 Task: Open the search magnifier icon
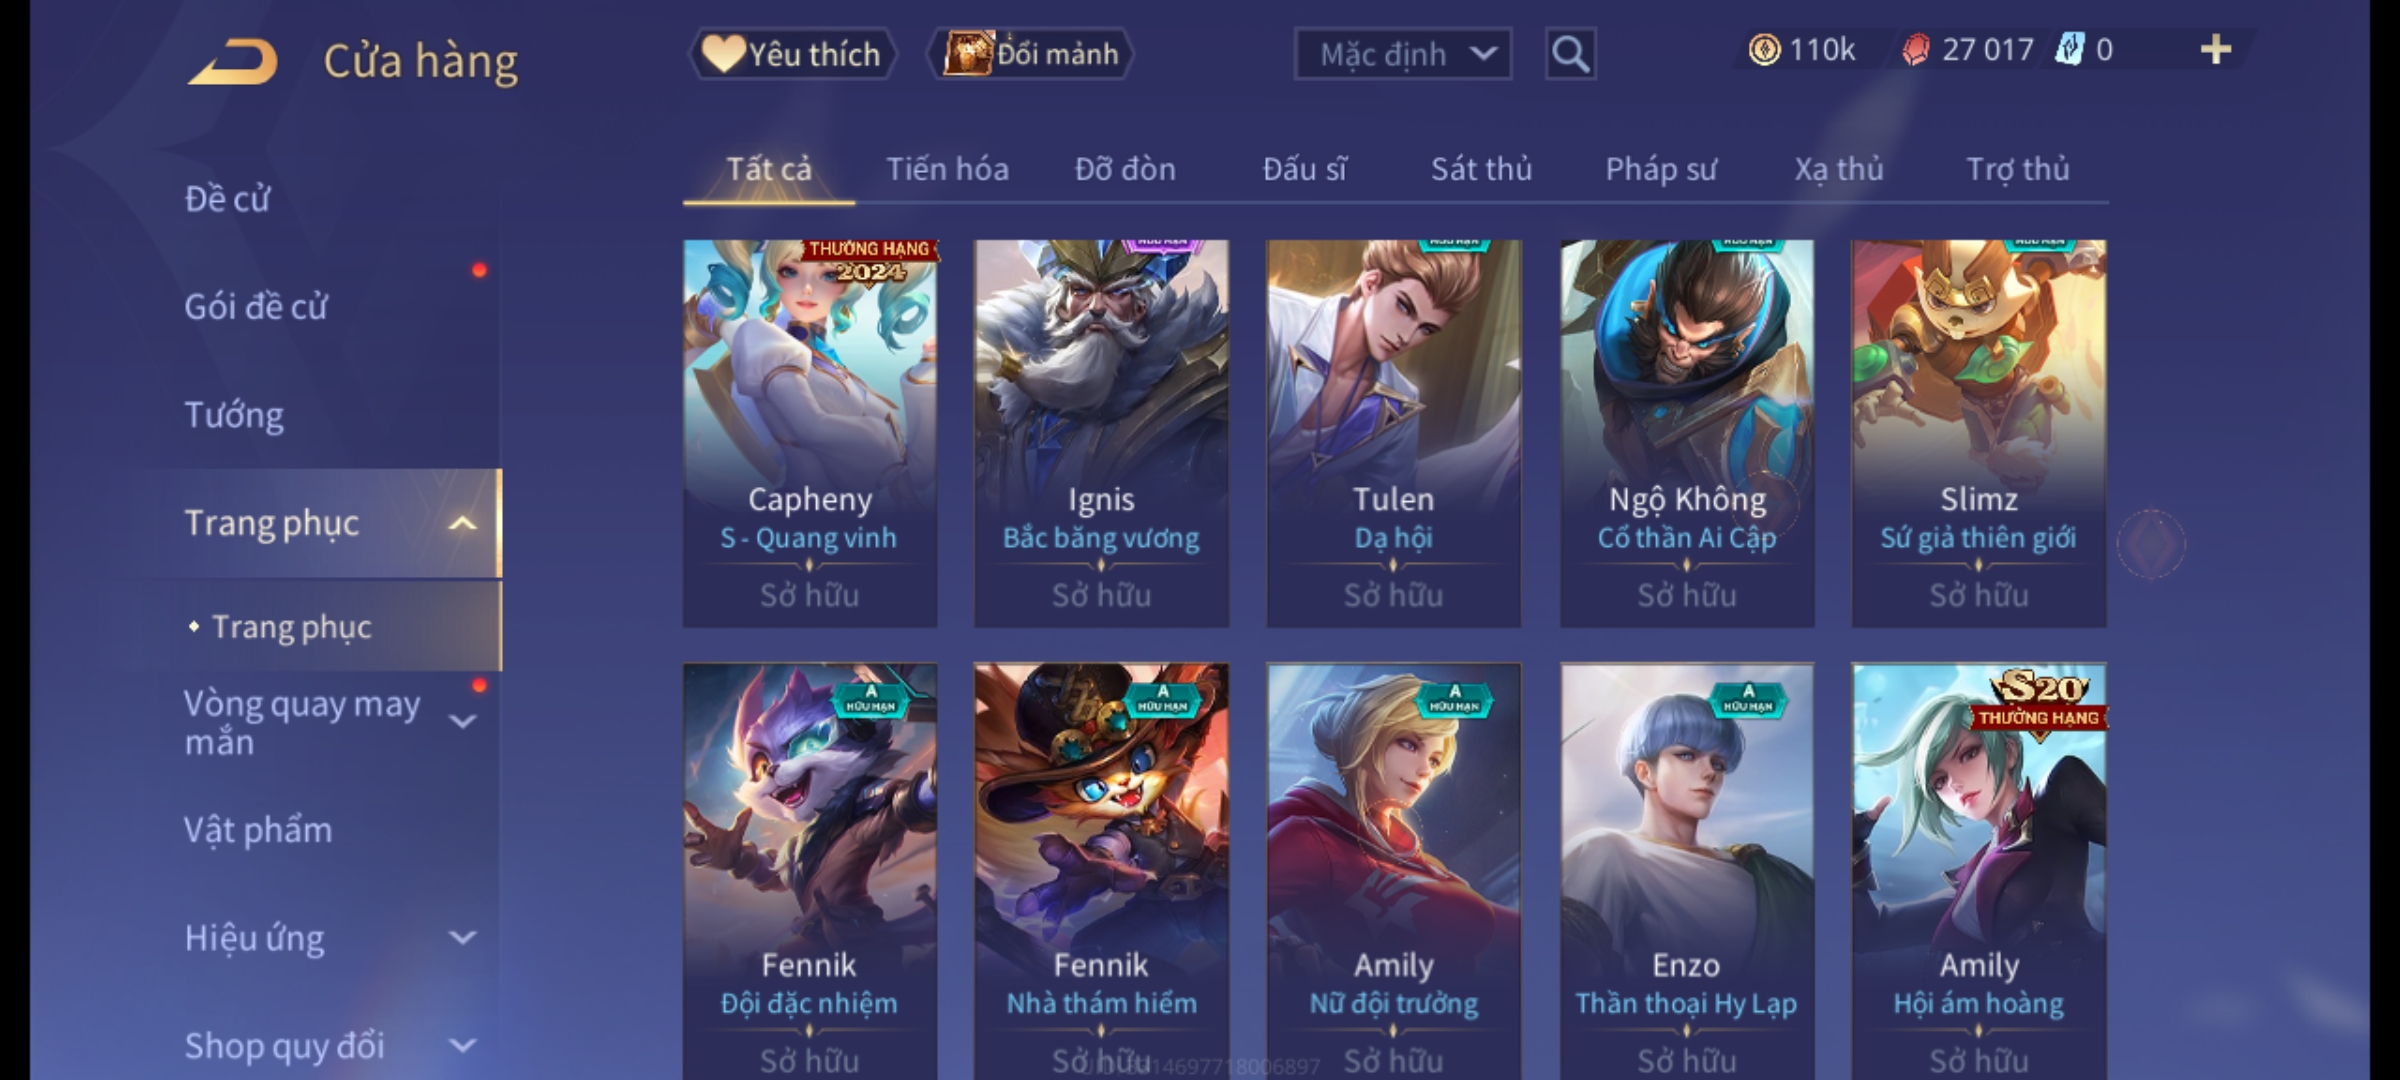click(1570, 54)
